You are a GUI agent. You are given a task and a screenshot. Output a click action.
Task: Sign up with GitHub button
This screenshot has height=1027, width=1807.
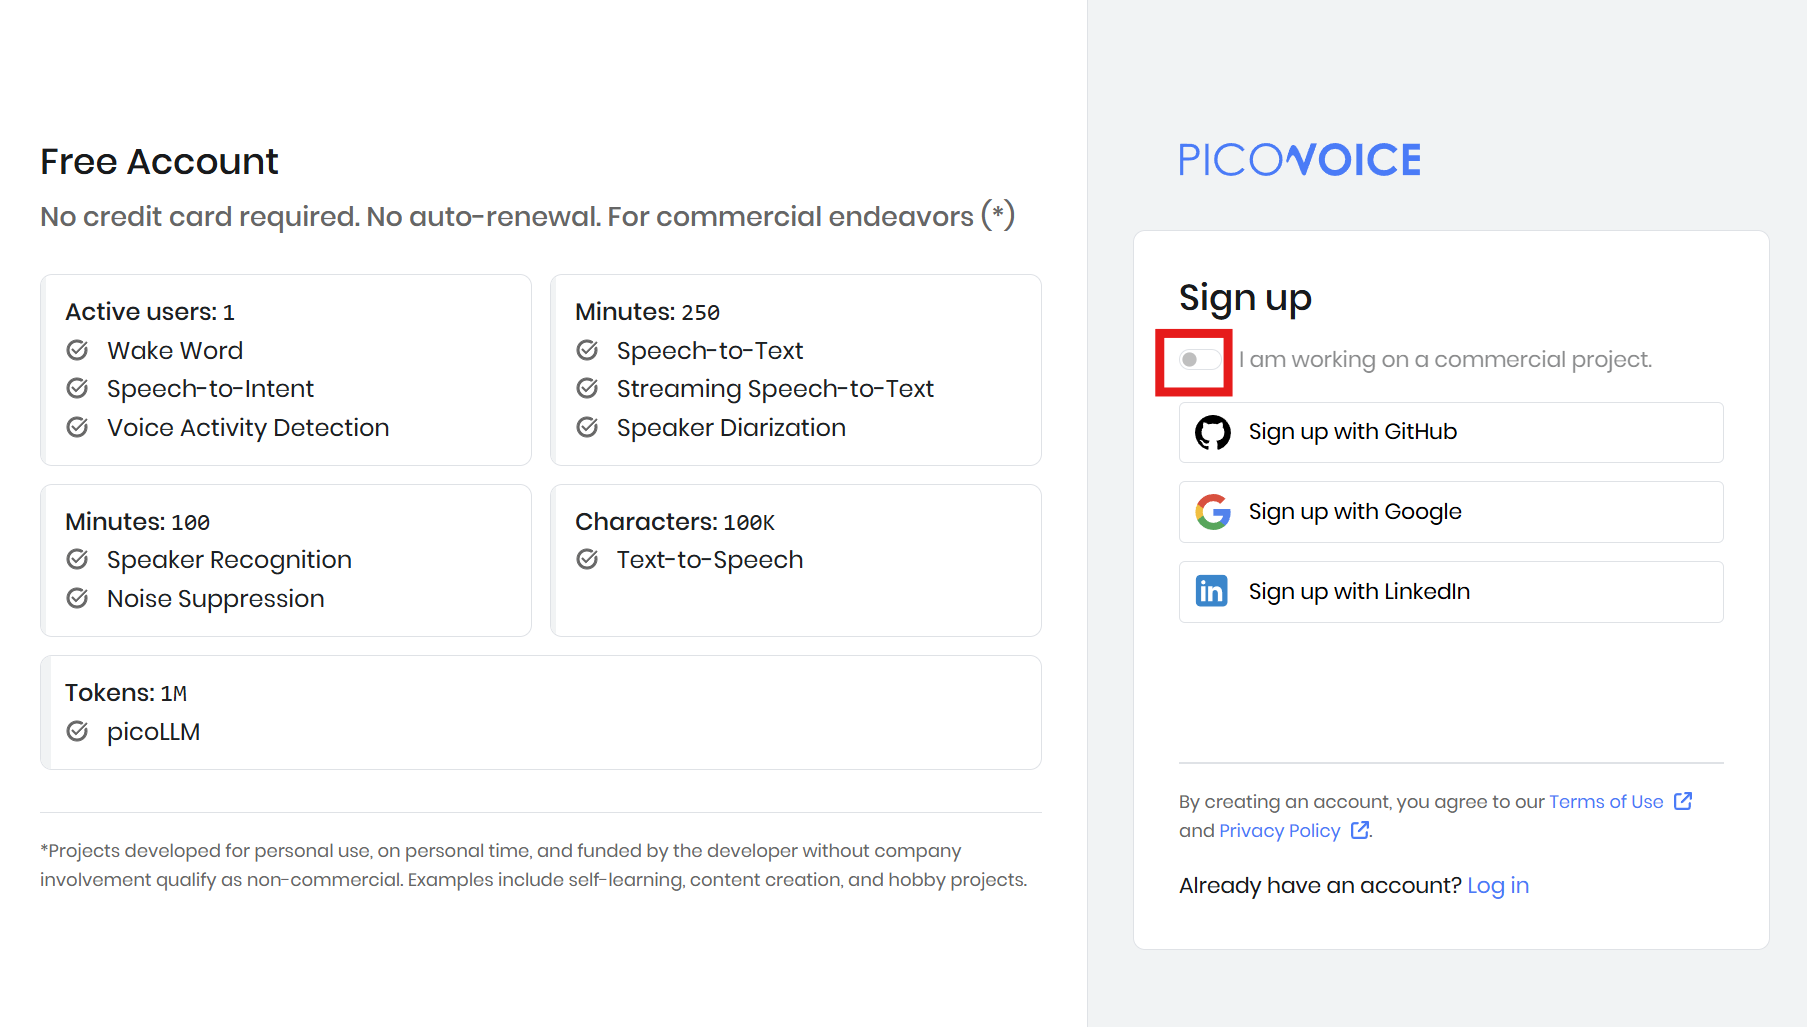tap(1450, 432)
